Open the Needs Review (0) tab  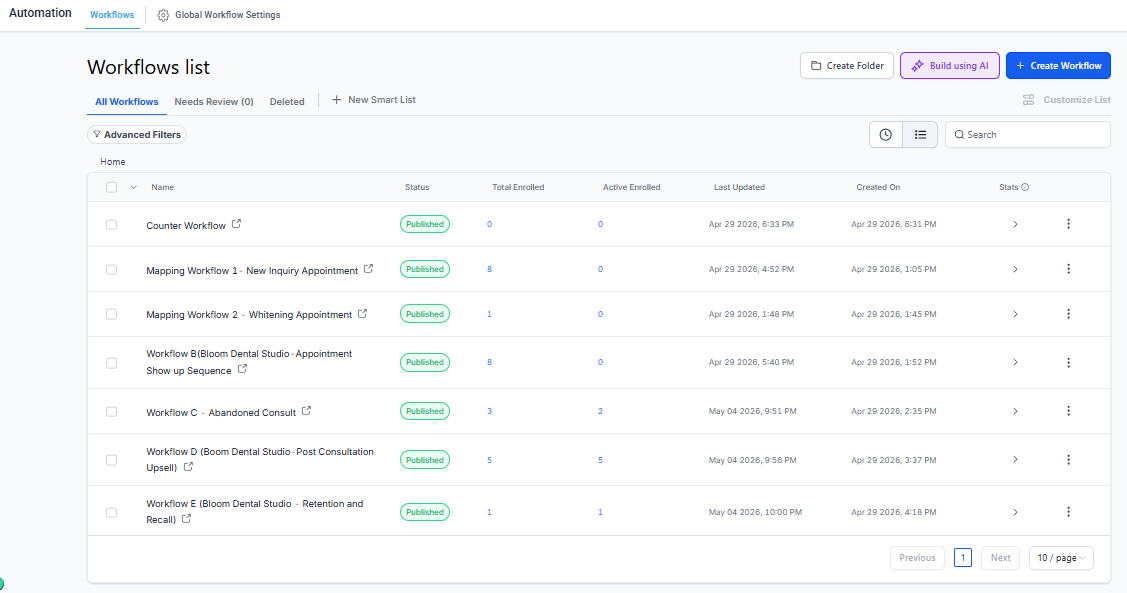click(x=214, y=101)
